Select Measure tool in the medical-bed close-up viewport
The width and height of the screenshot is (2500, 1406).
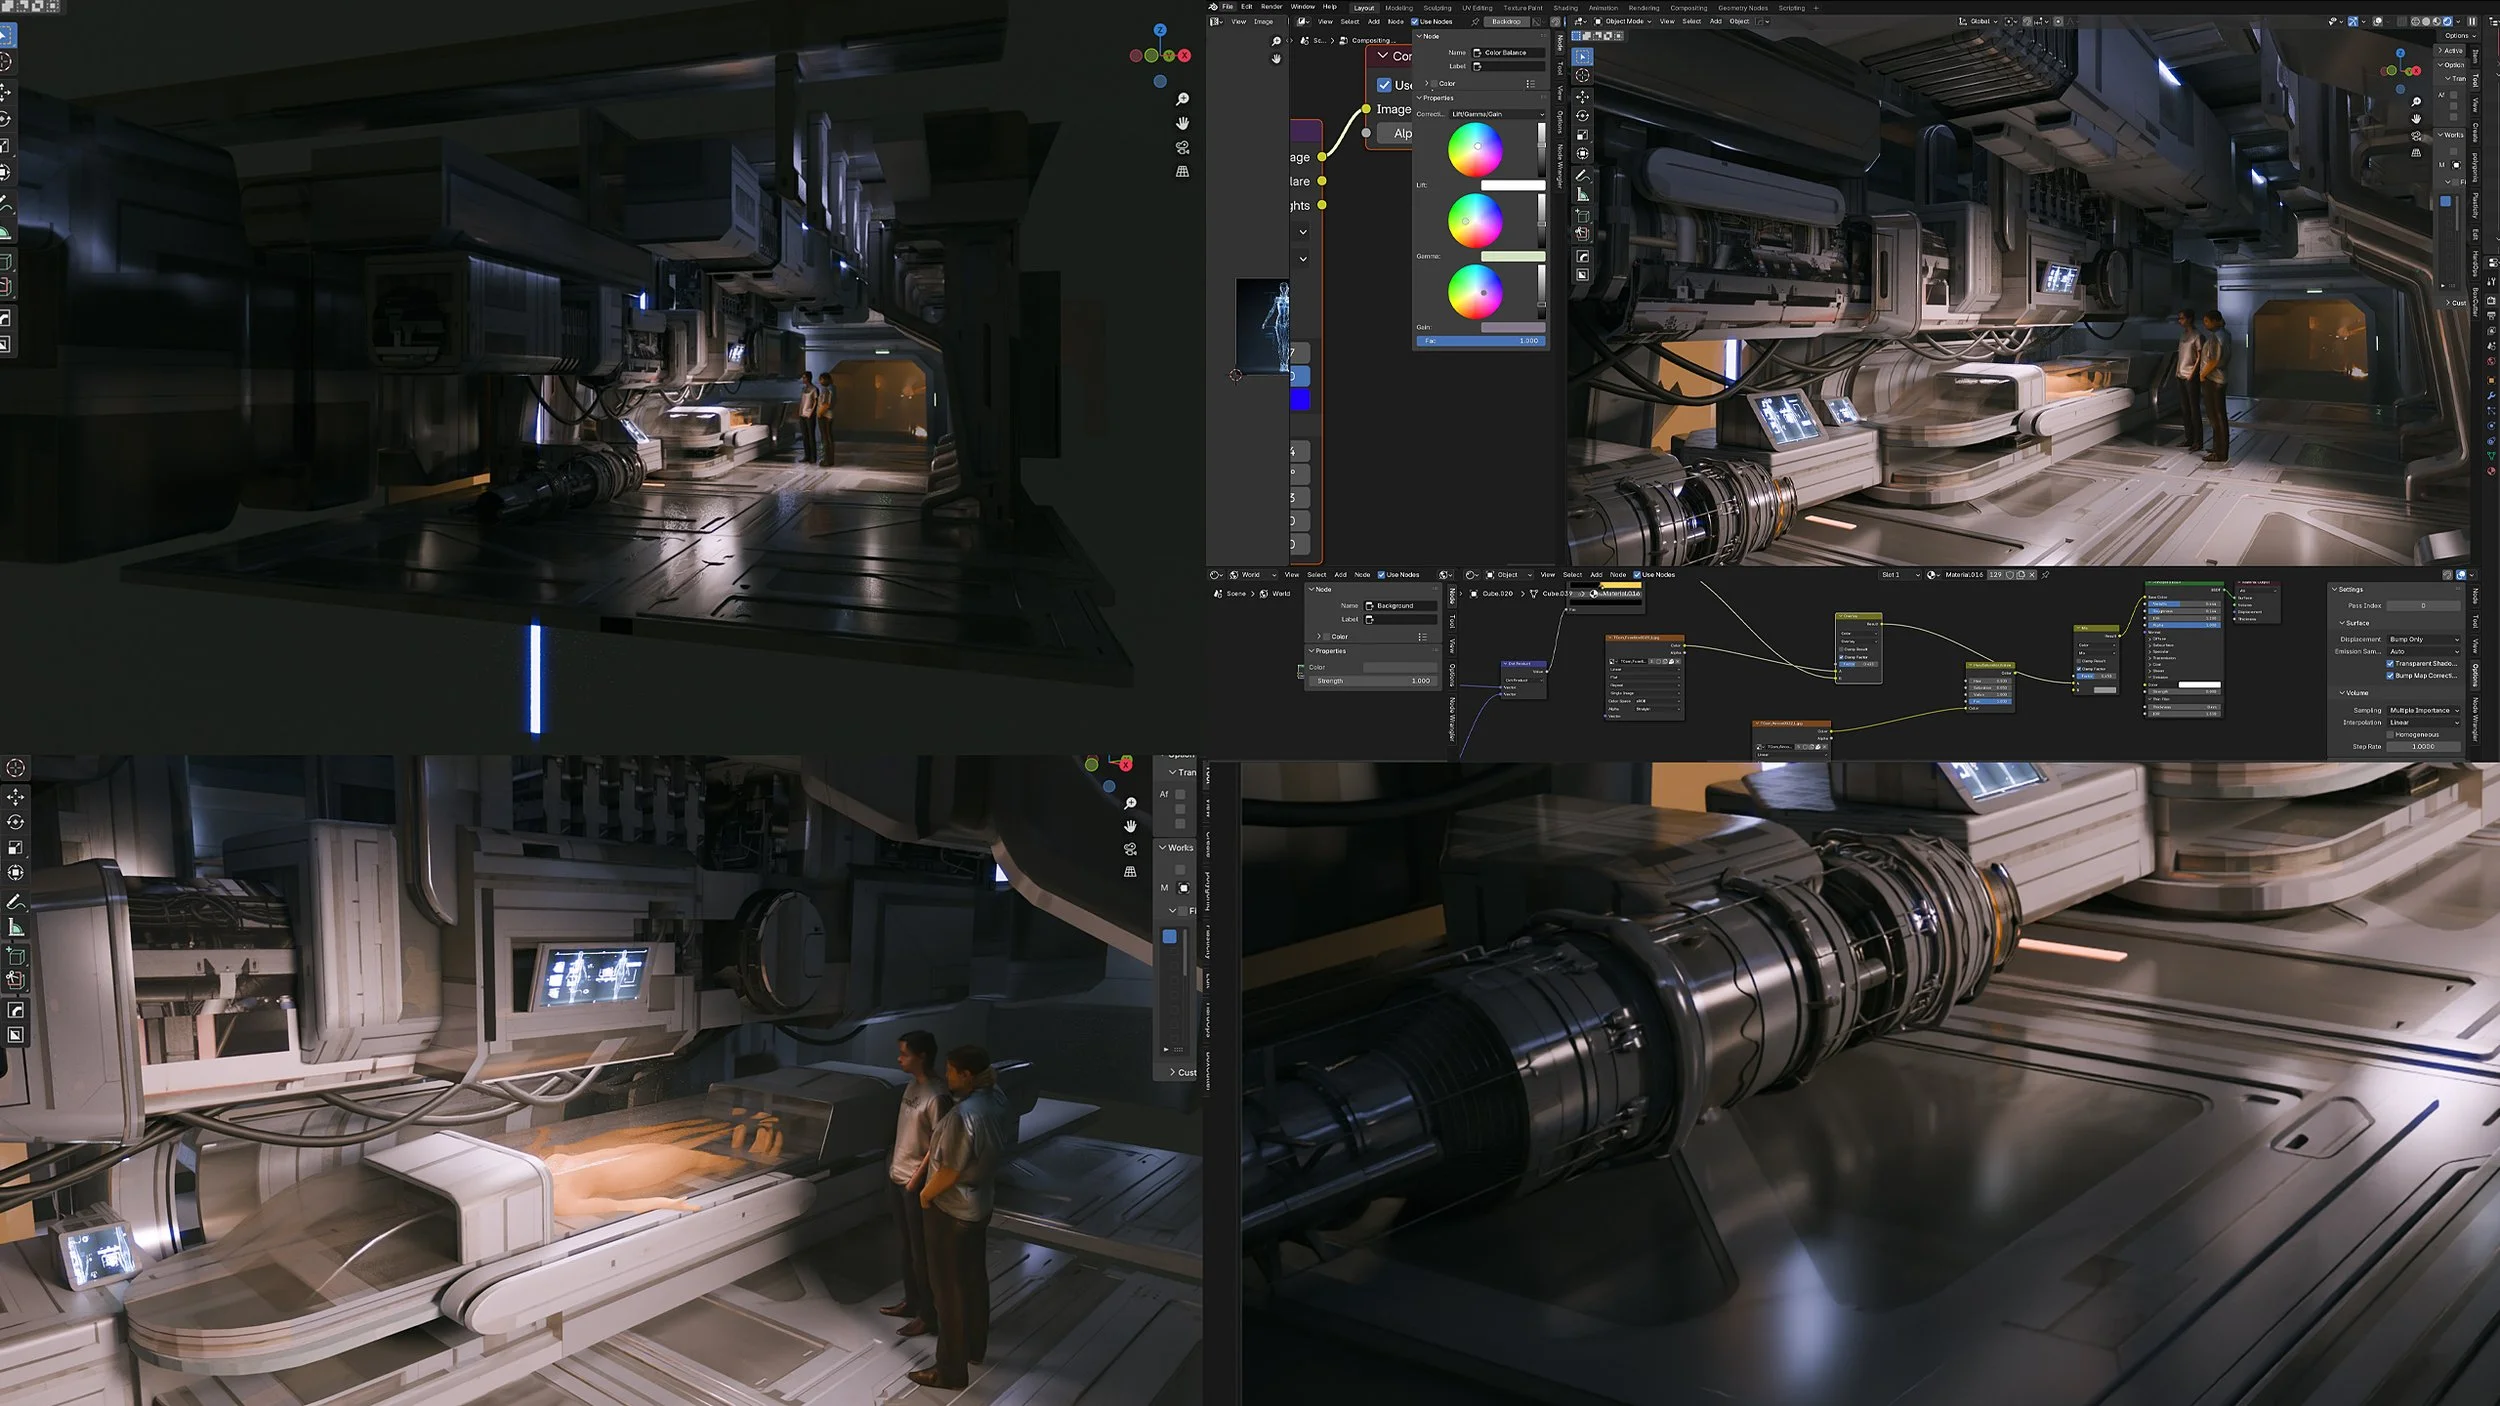(x=16, y=927)
